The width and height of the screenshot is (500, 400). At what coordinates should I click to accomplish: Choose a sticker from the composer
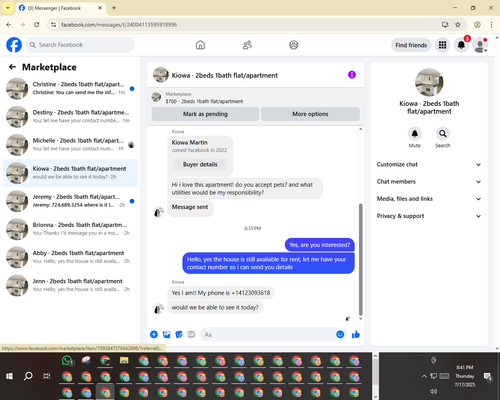[x=179, y=334]
